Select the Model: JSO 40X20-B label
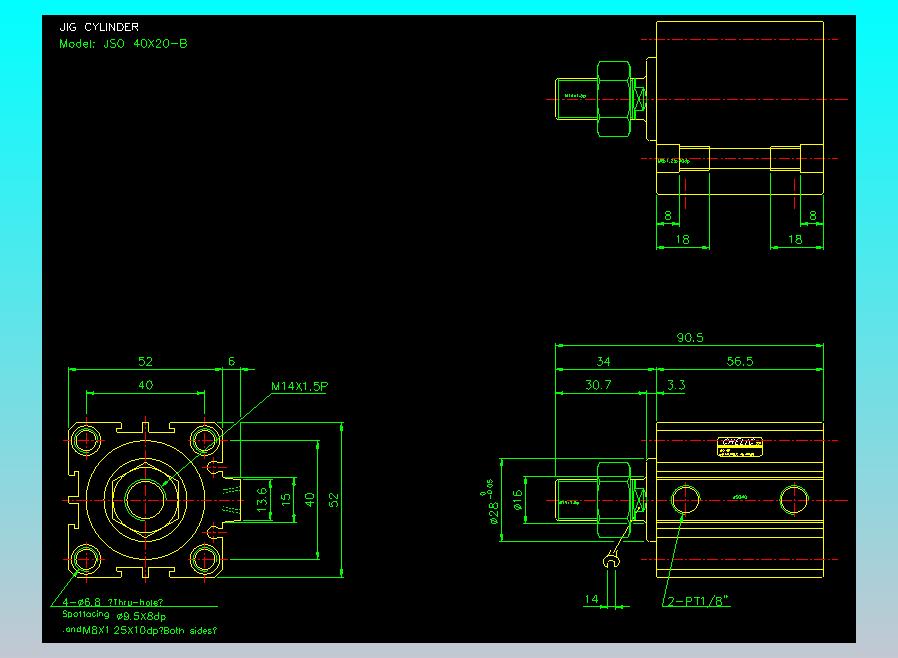Screen dimensions: 898x658 [123, 44]
